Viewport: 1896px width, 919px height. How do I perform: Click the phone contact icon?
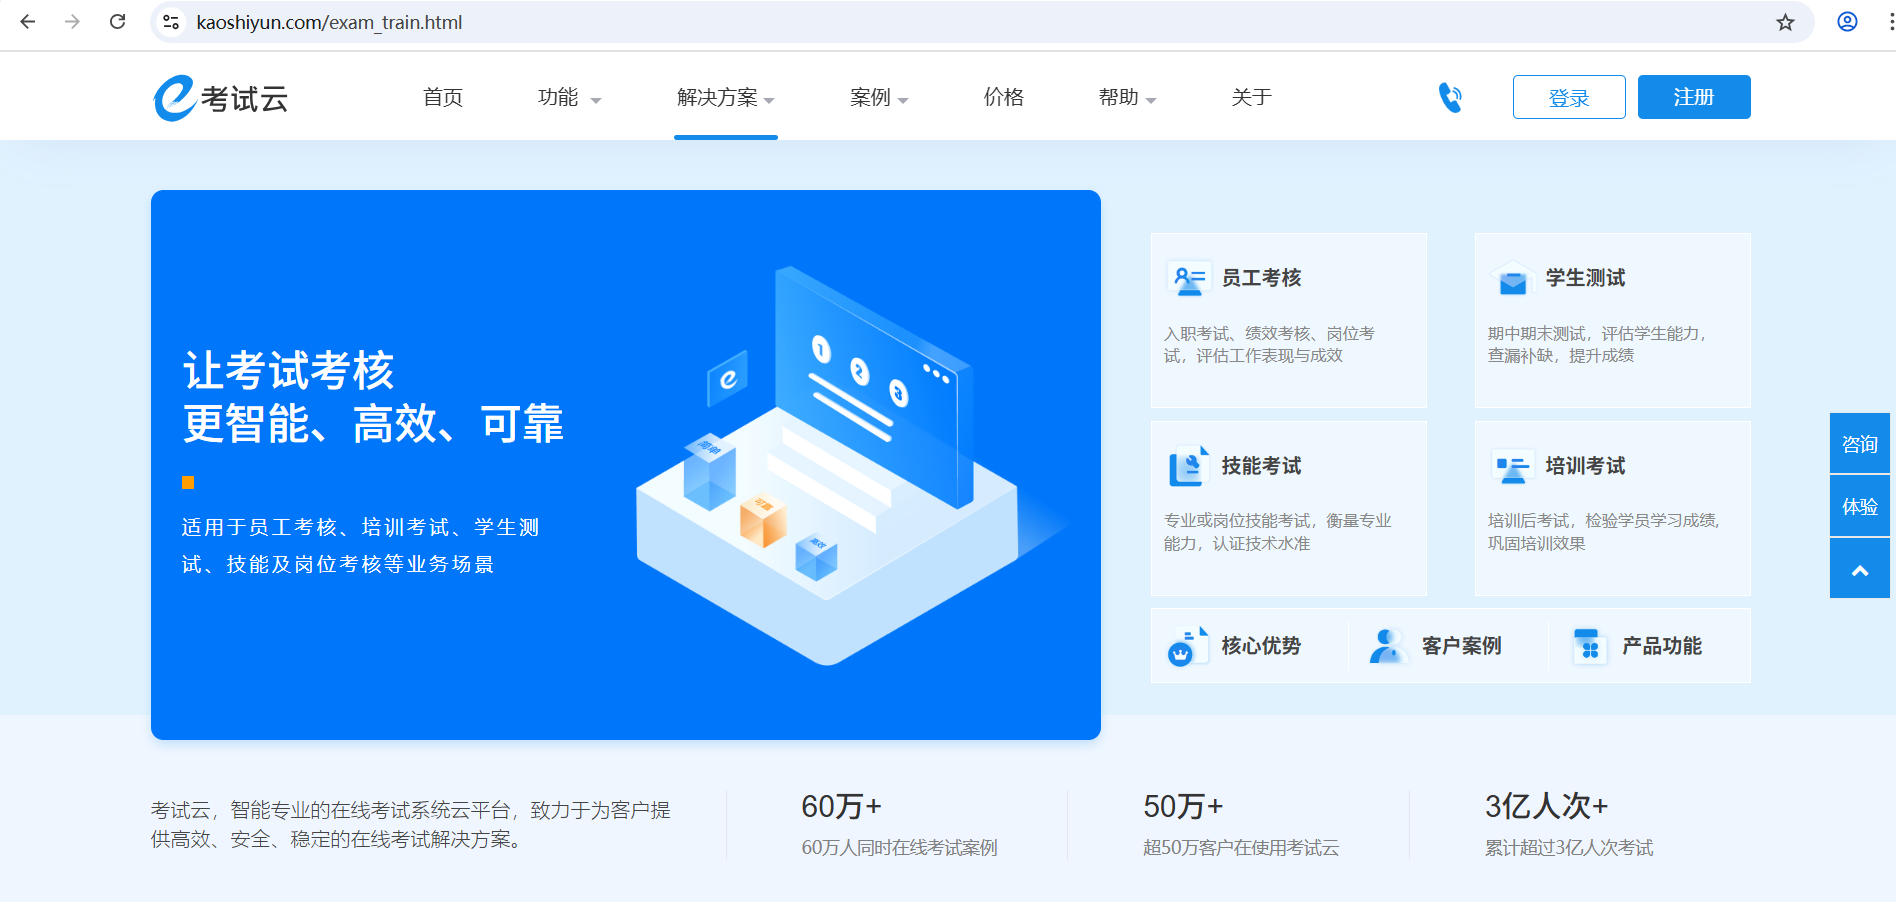(1450, 97)
